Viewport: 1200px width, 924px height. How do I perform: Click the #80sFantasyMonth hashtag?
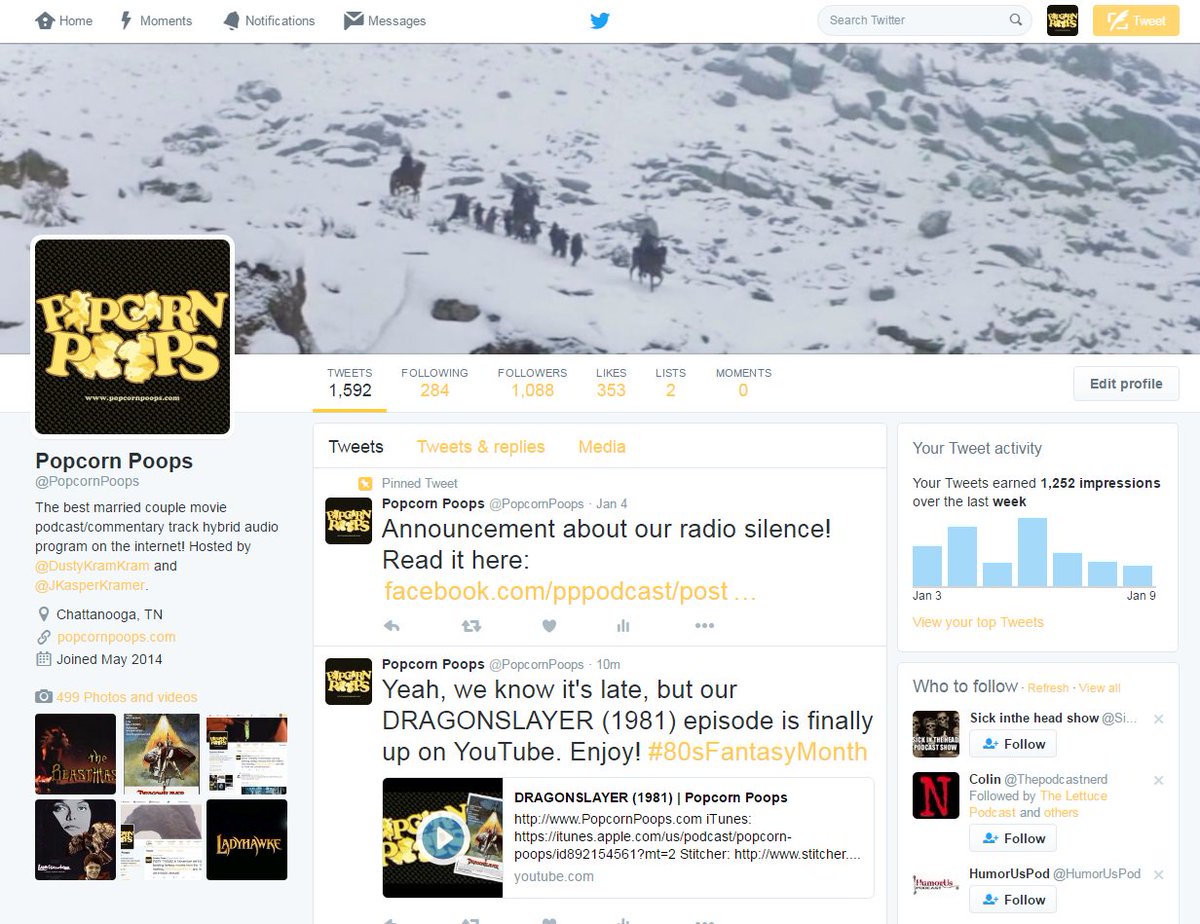pos(757,751)
